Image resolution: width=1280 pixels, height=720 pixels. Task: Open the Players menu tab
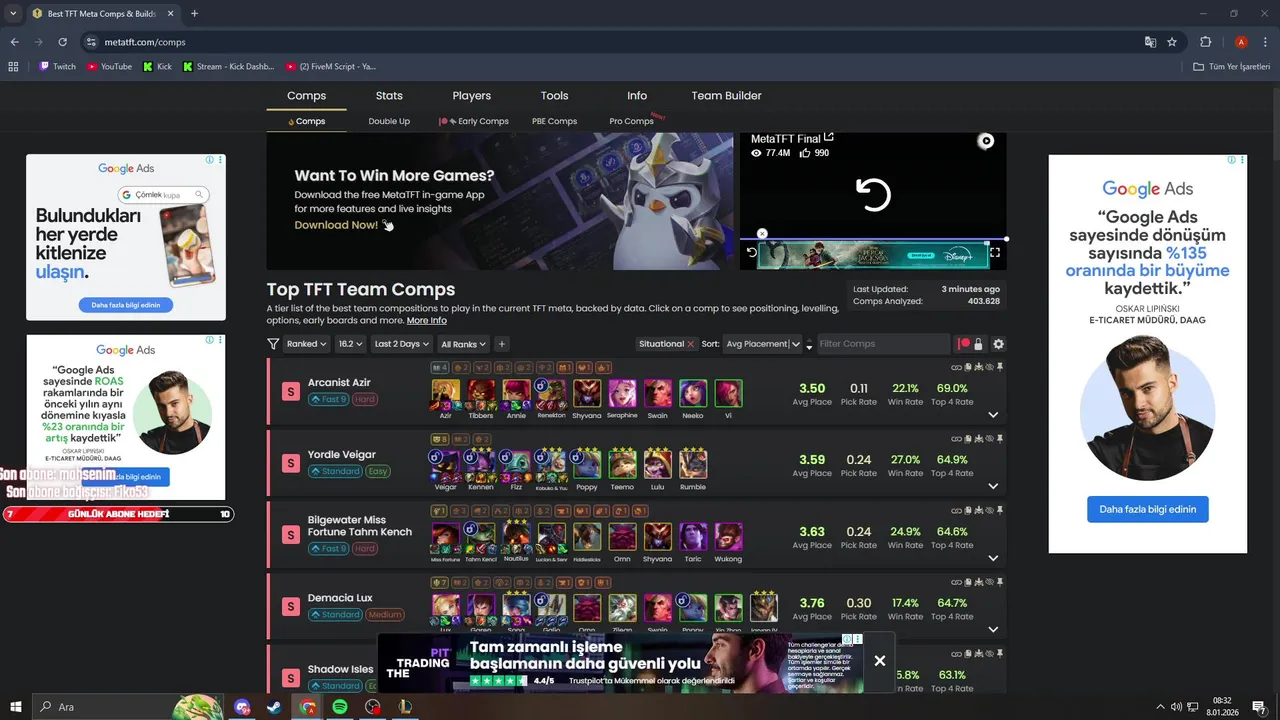[x=471, y=96]
